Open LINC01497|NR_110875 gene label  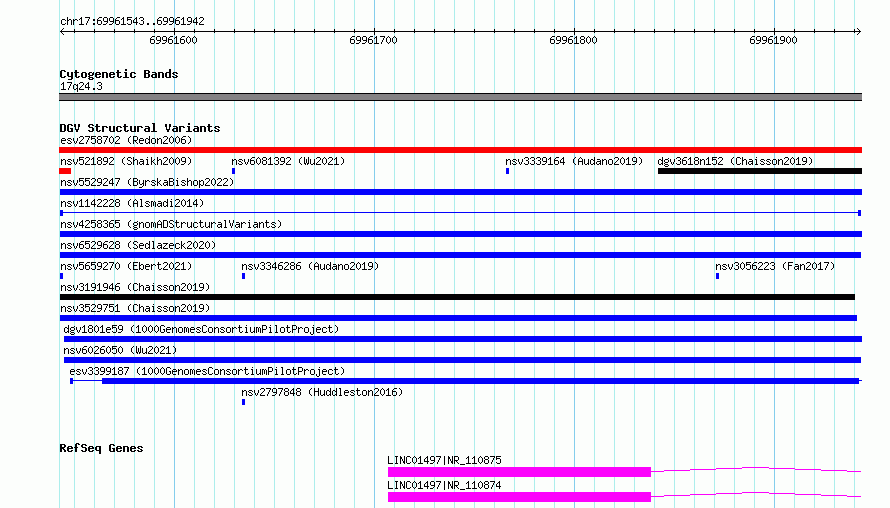[444, 460]
